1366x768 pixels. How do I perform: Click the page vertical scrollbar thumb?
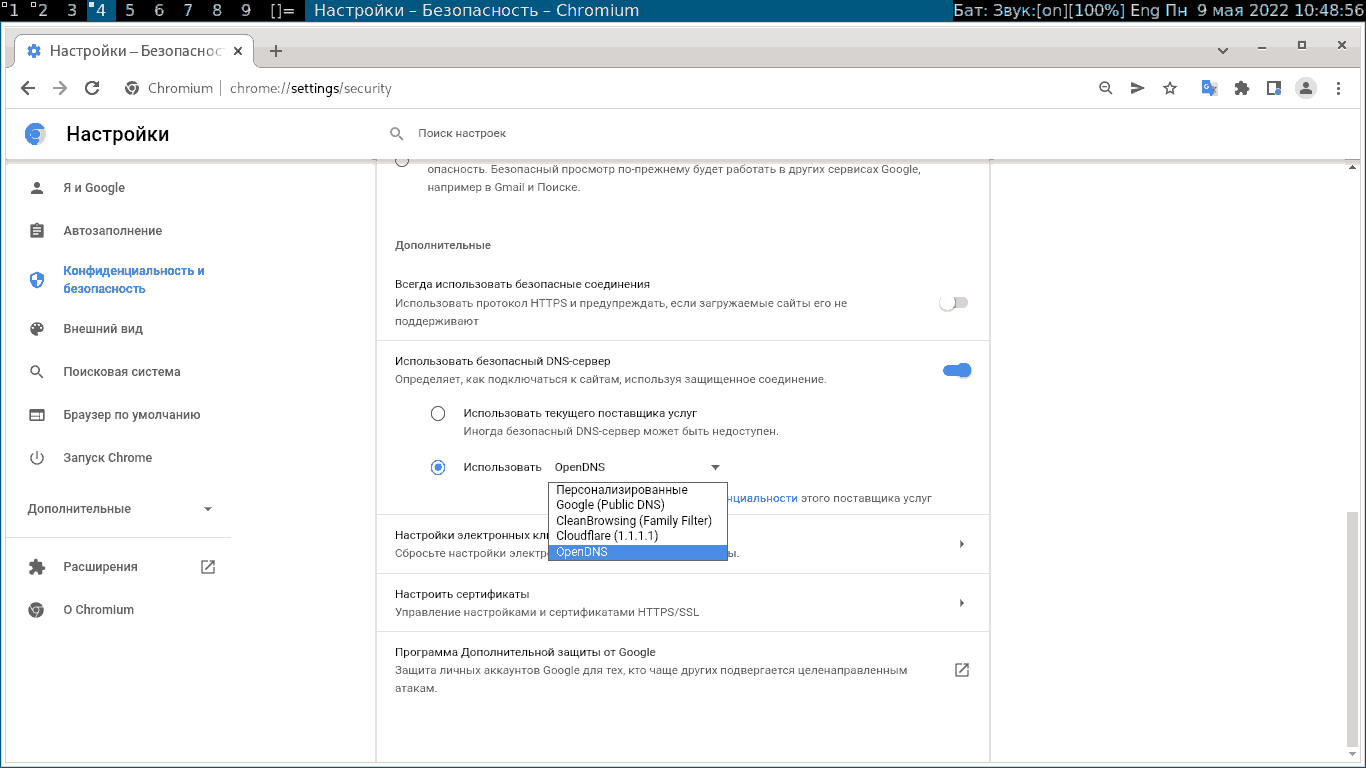(1353, 630)
